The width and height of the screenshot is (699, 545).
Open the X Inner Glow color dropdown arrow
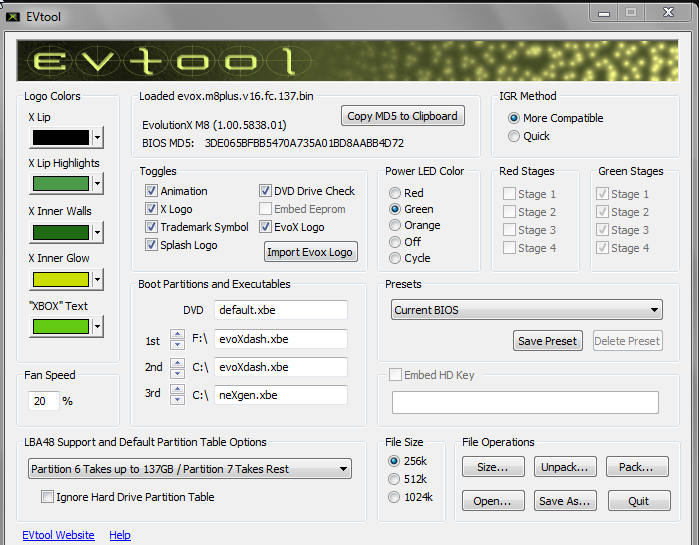(97, 279)
